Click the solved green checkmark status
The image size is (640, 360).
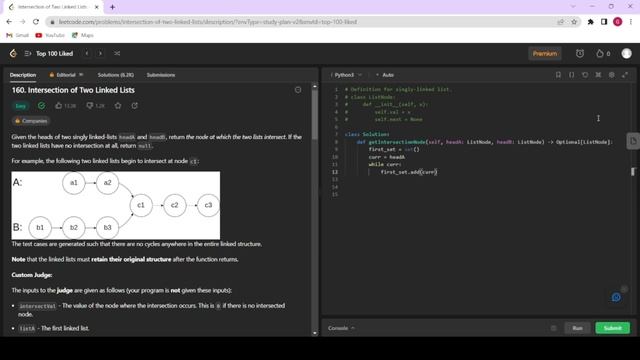pos(41,106)
